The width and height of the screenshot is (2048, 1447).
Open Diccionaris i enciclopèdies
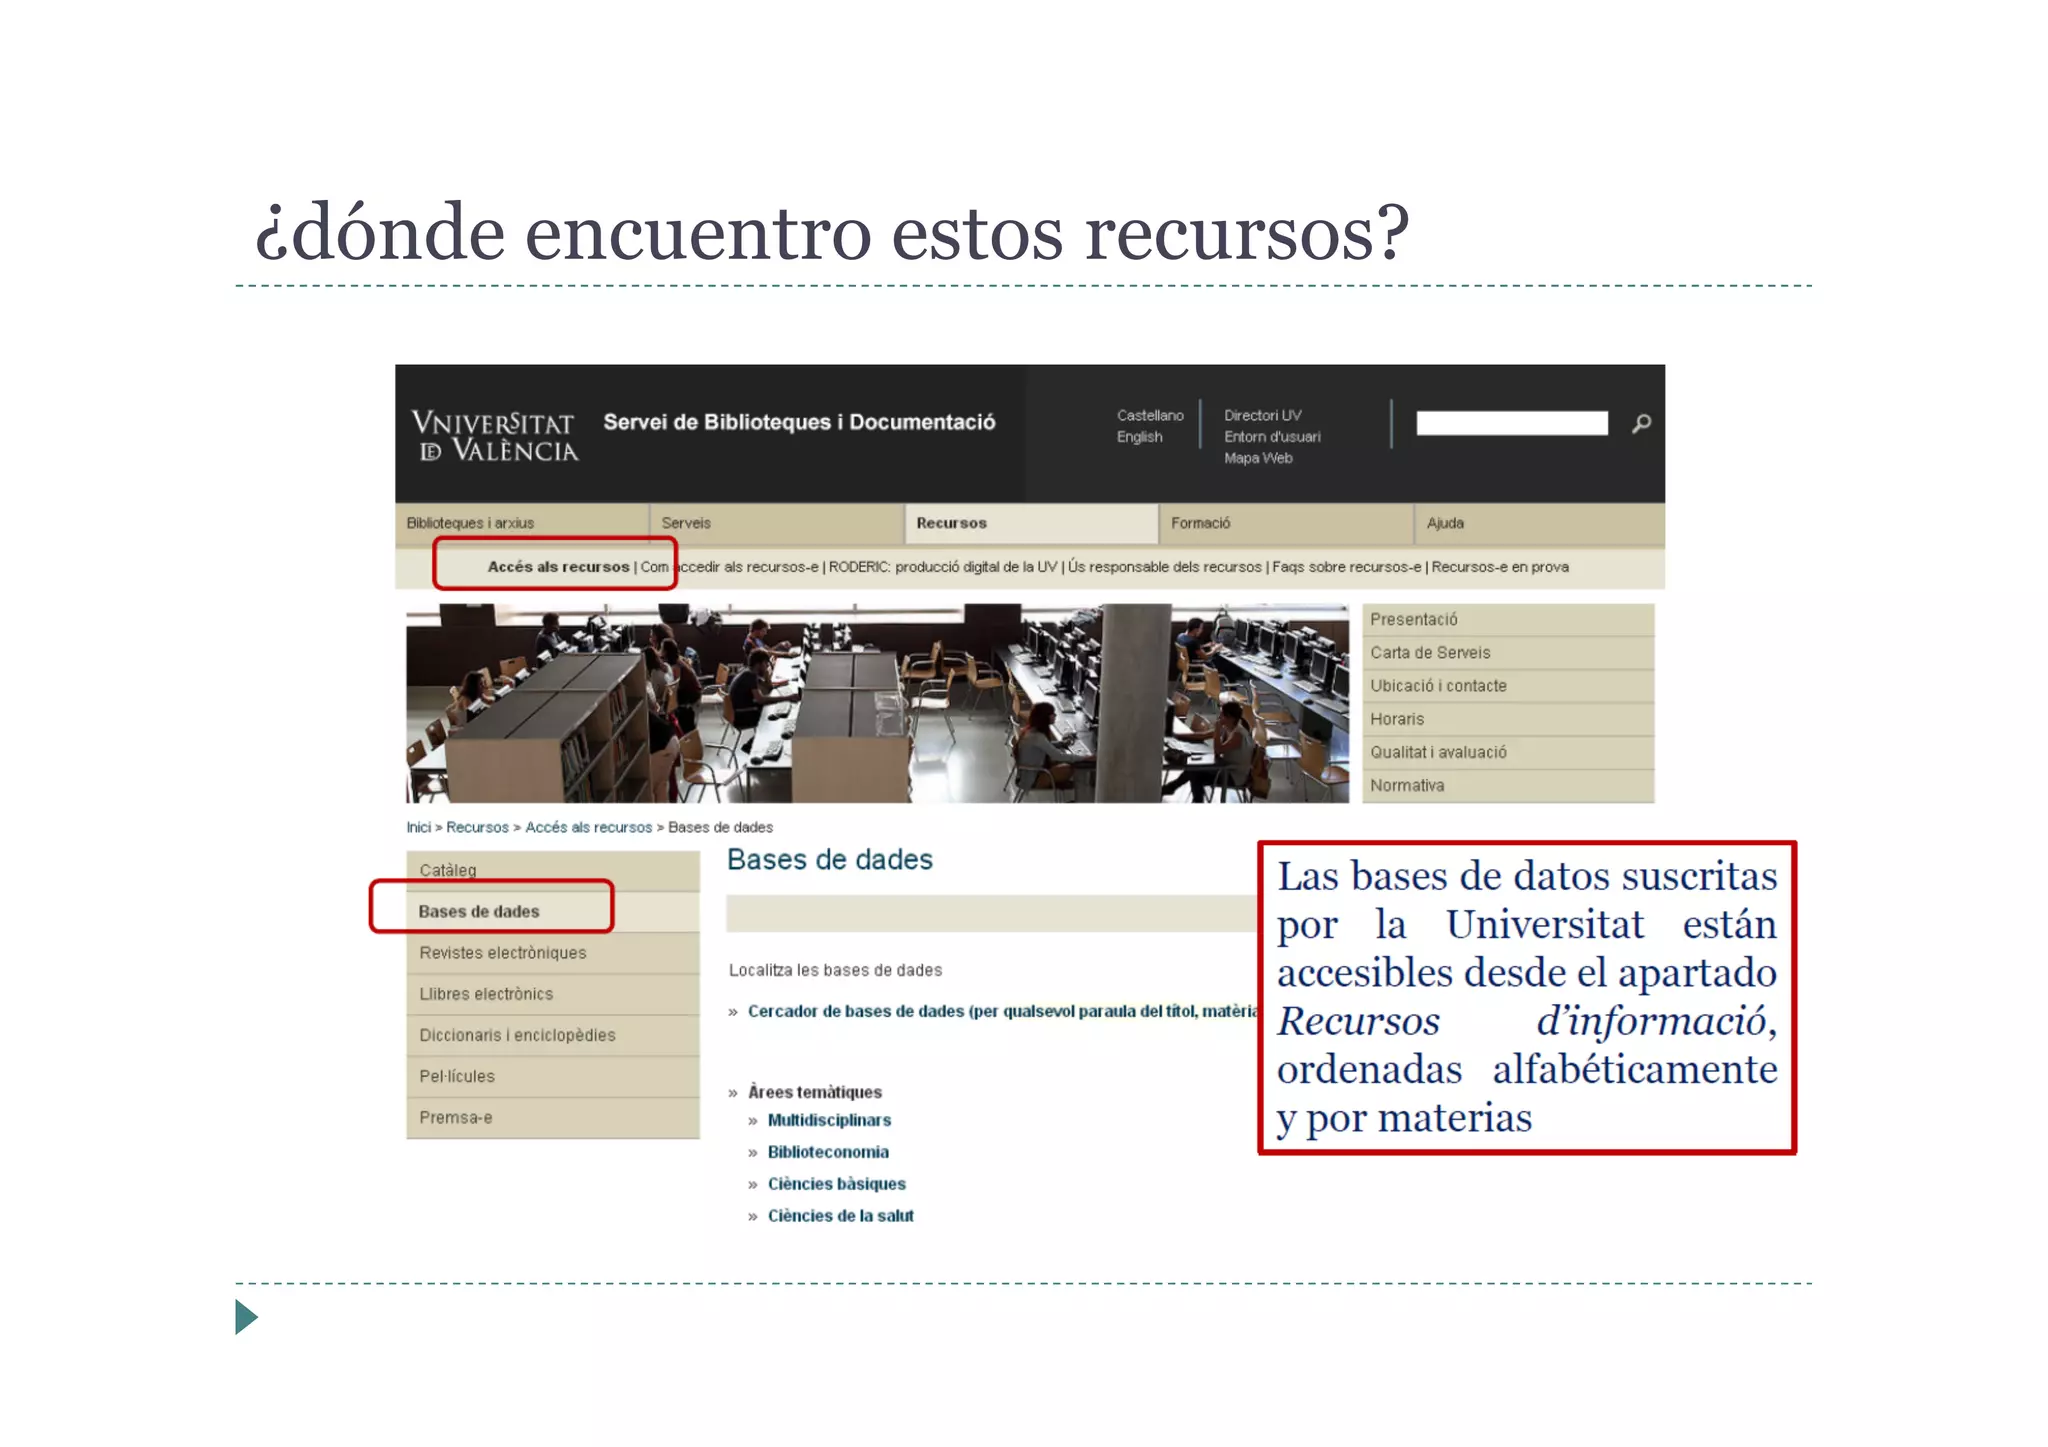pos(553,1035)
